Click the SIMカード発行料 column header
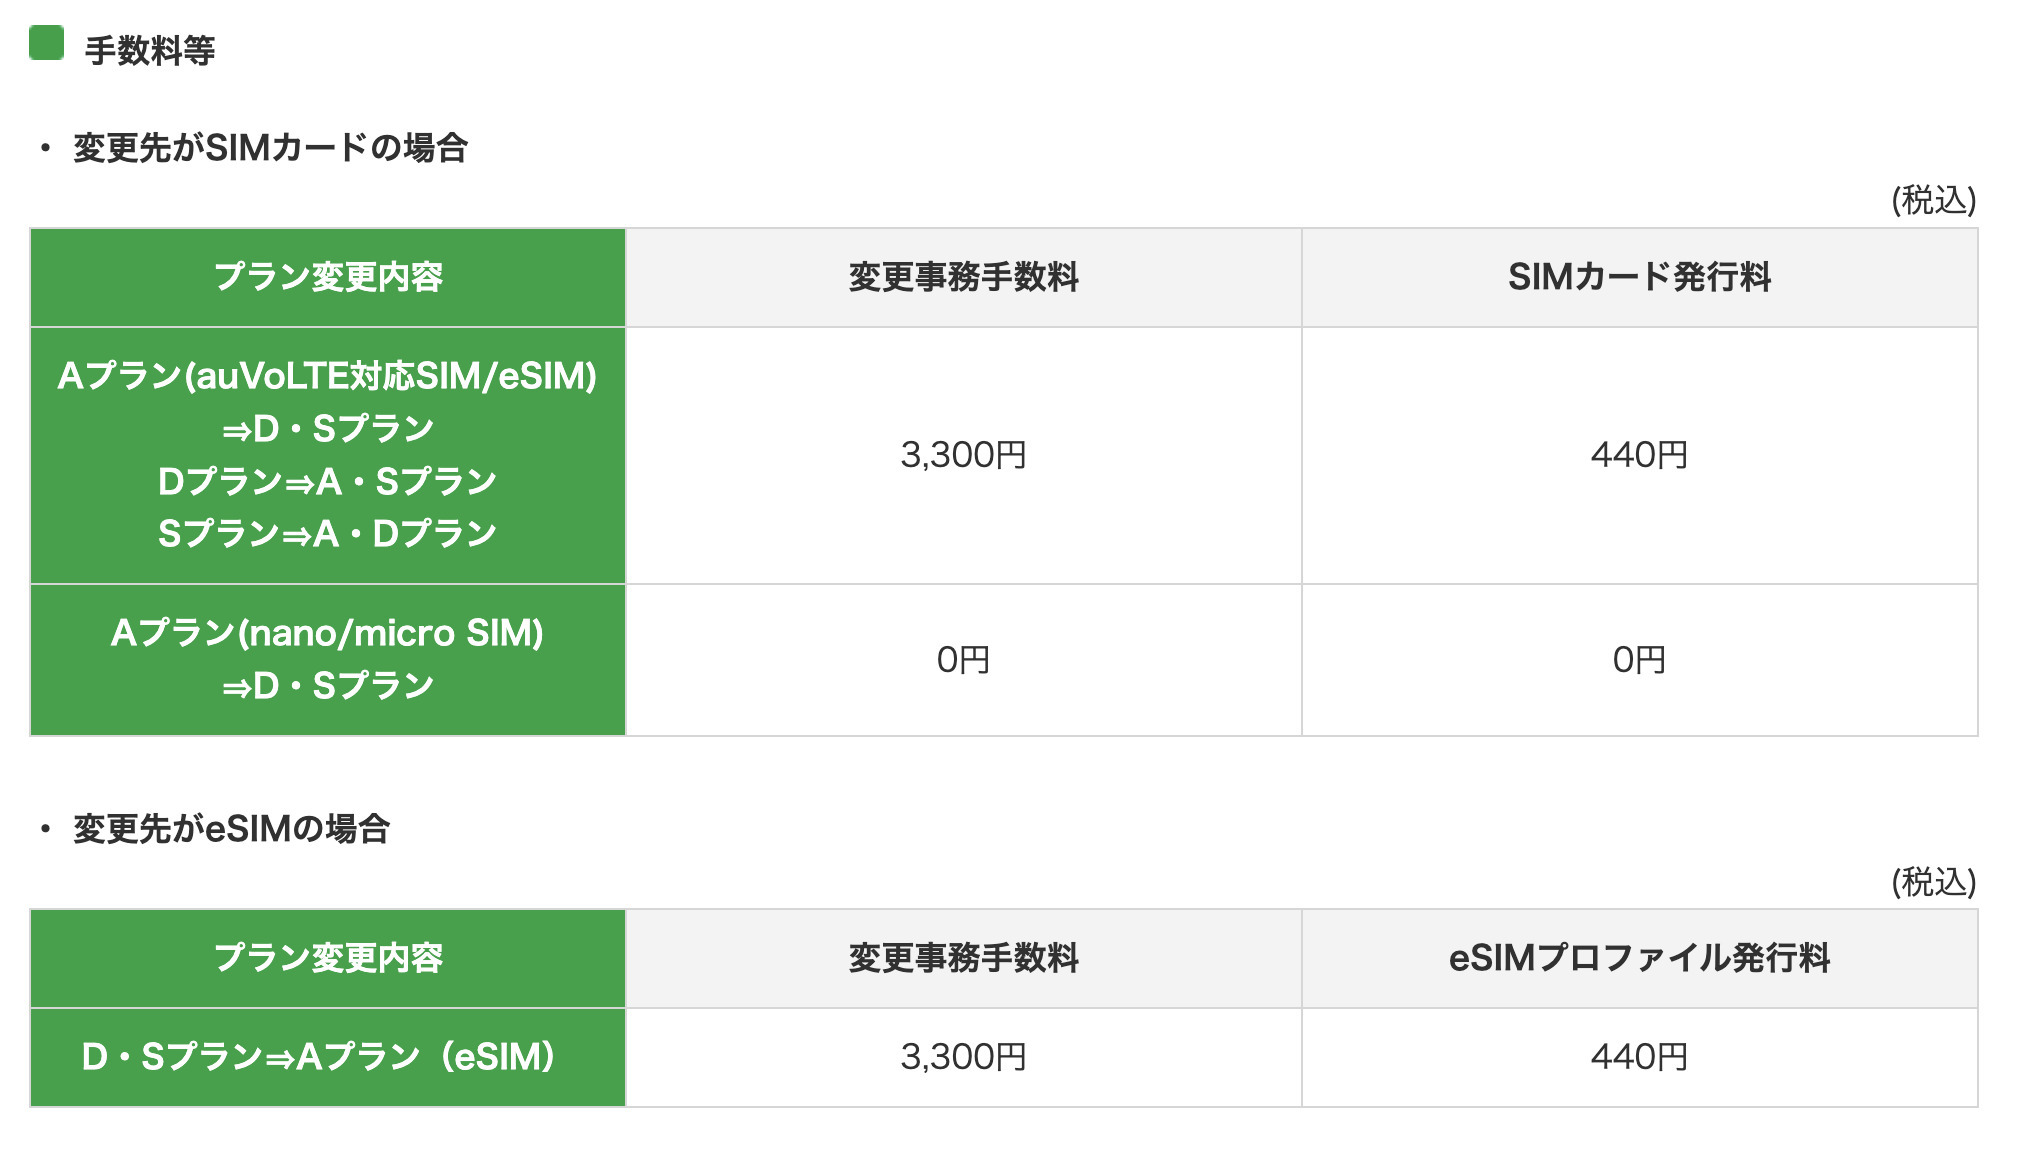This screenshot has width=2022, height=1154. pos(1639,277)
